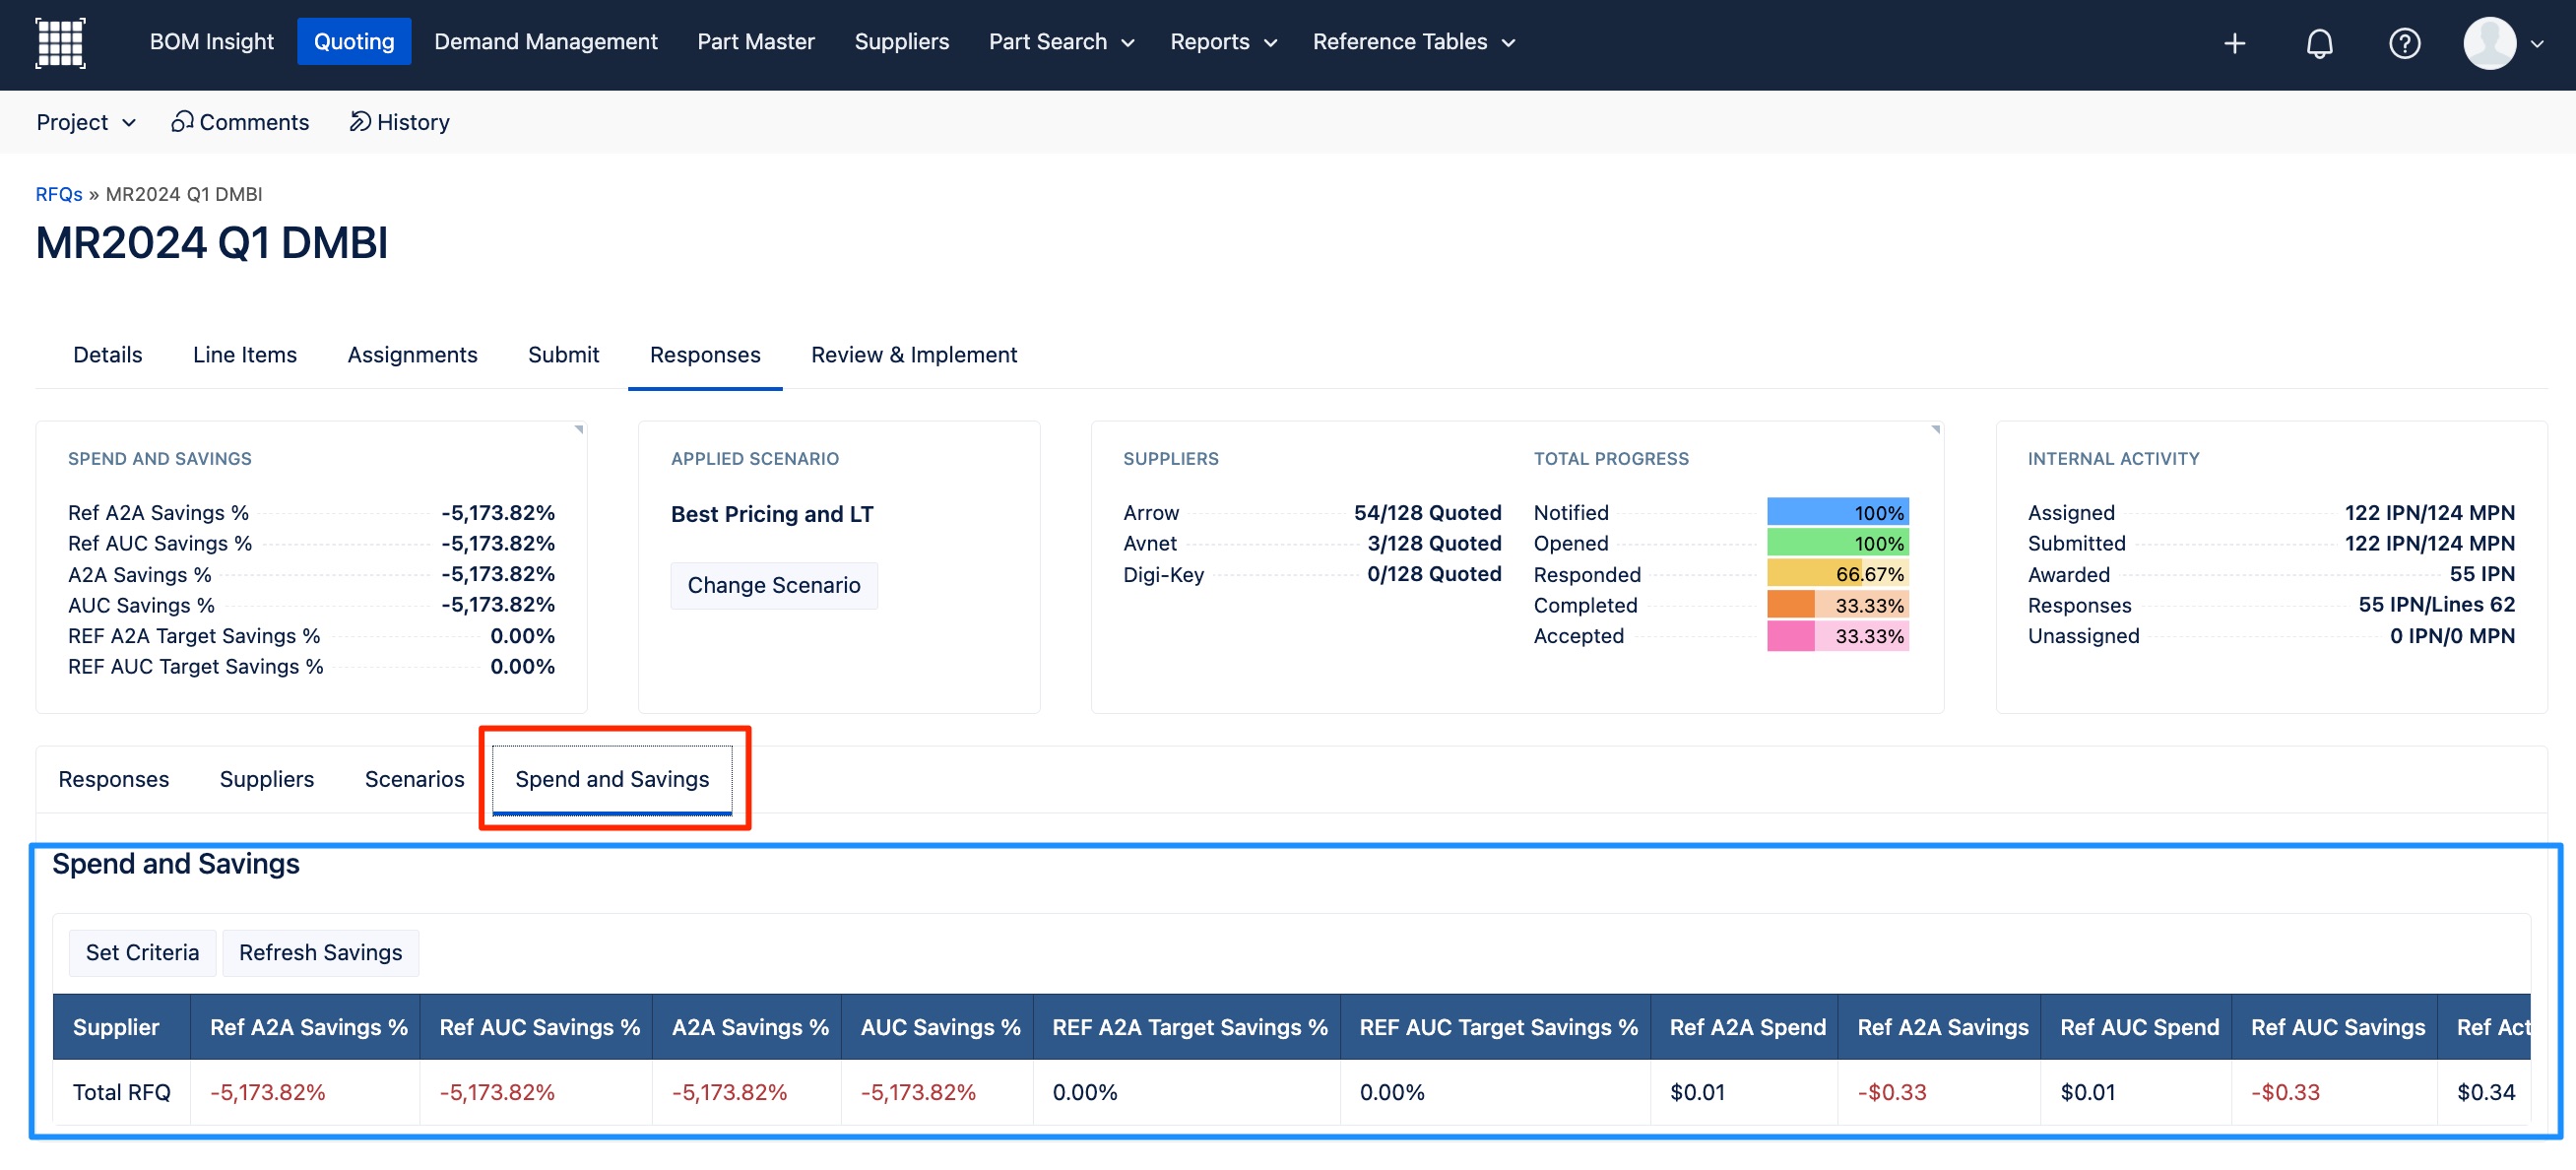Viewport: 2576px width, 1170px height.
Task: Select the Spend and Savings sub-tab
Action: [x=612, y=779]
